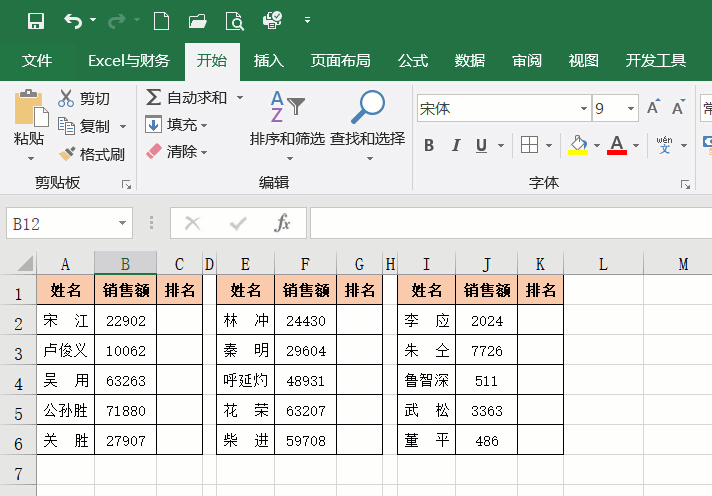The image size is (712, 496).
Task: Expand the Copy (复制) dropdown arrow
Action: pyautogui.click(x=123, y=126)
